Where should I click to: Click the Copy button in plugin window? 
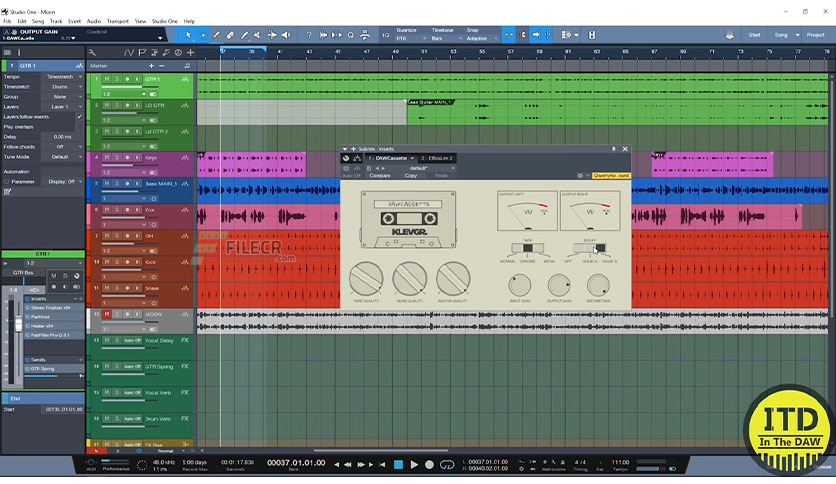click(411, 175)
